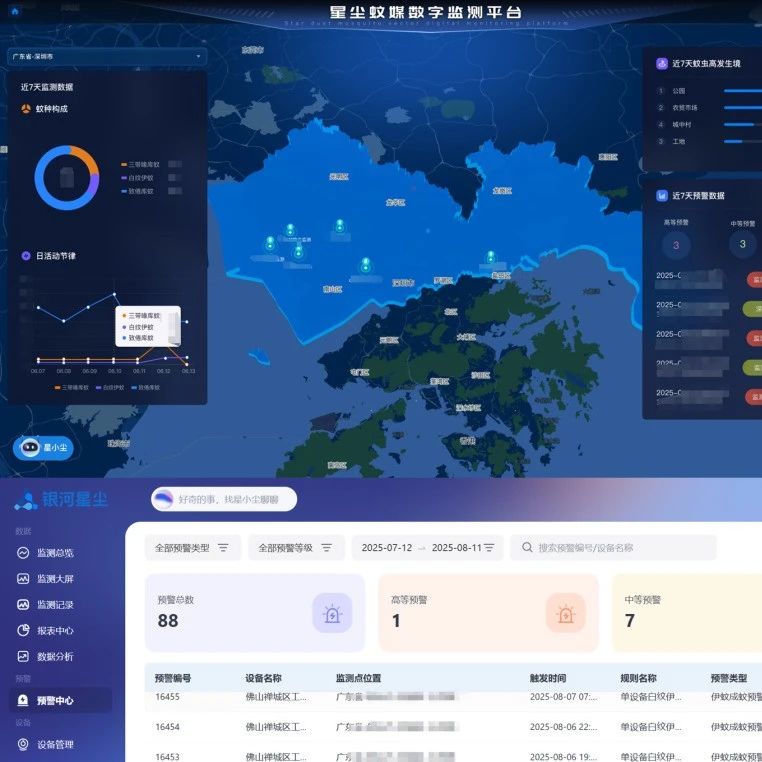Toggle 白纹伊蚊 in donut chart legend
762x762 pixels.
point(138,178)
